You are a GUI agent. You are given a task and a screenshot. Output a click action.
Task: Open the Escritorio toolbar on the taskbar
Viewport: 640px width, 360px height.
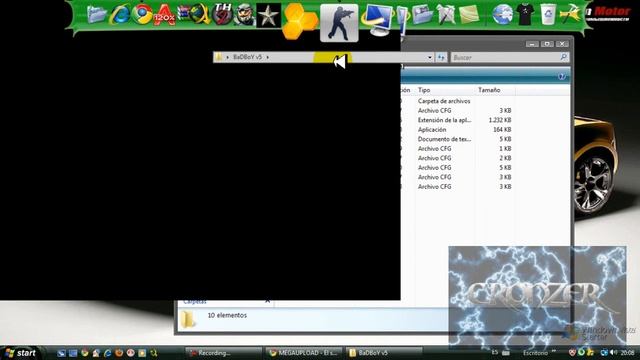[536, 353]
